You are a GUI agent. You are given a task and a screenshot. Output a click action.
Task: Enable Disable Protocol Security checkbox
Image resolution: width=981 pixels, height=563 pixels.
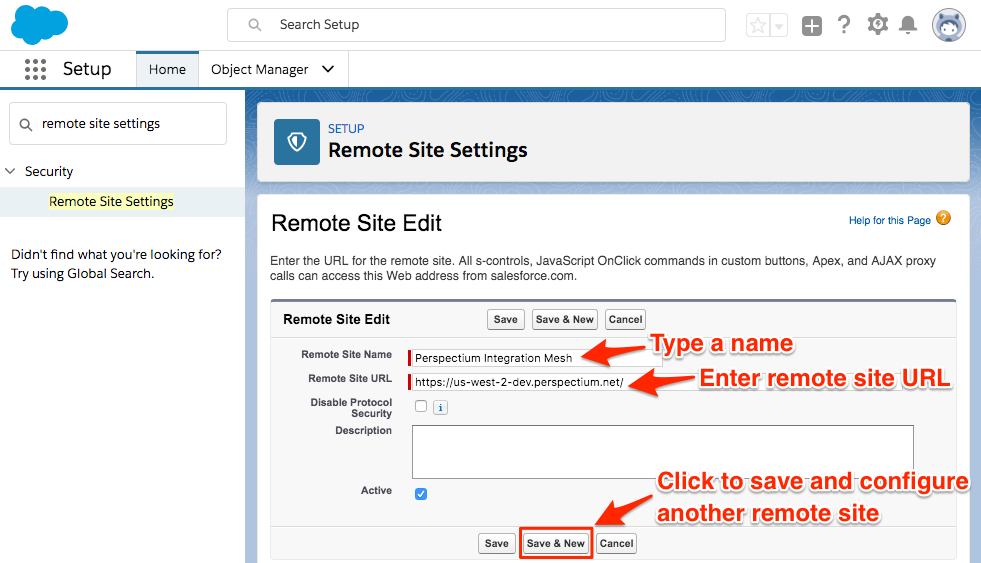(421, 406)
